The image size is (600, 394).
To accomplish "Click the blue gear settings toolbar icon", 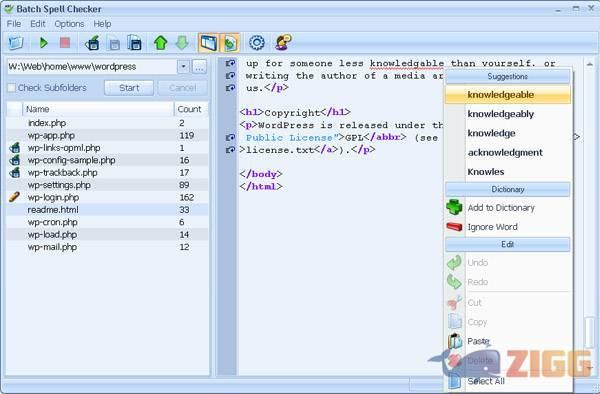I will (257, 42).
